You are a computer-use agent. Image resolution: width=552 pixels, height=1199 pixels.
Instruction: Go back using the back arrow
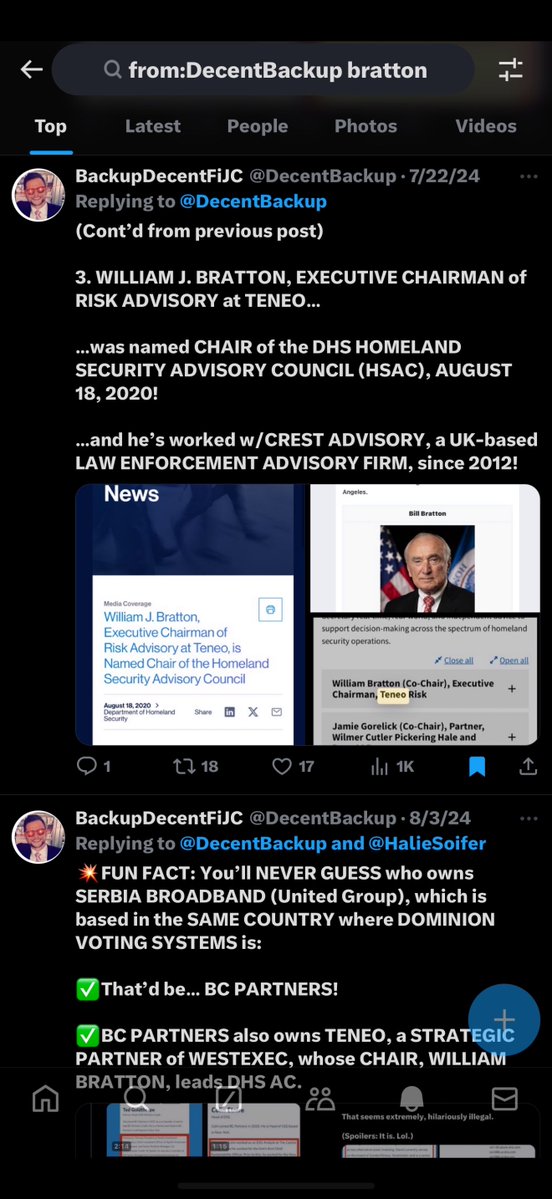[31, 70]
